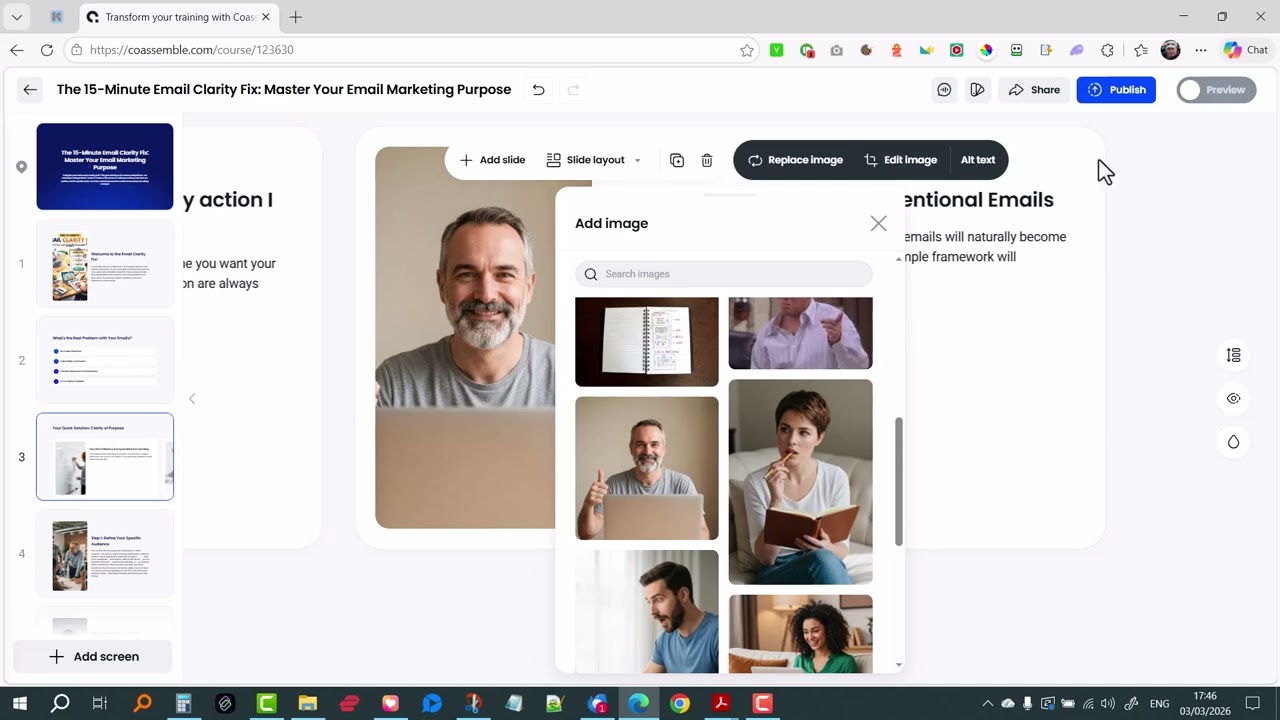Expand the browser tab search dropdown
The height and width of the screenshot is (720, 1280).
tap(17, 17)
